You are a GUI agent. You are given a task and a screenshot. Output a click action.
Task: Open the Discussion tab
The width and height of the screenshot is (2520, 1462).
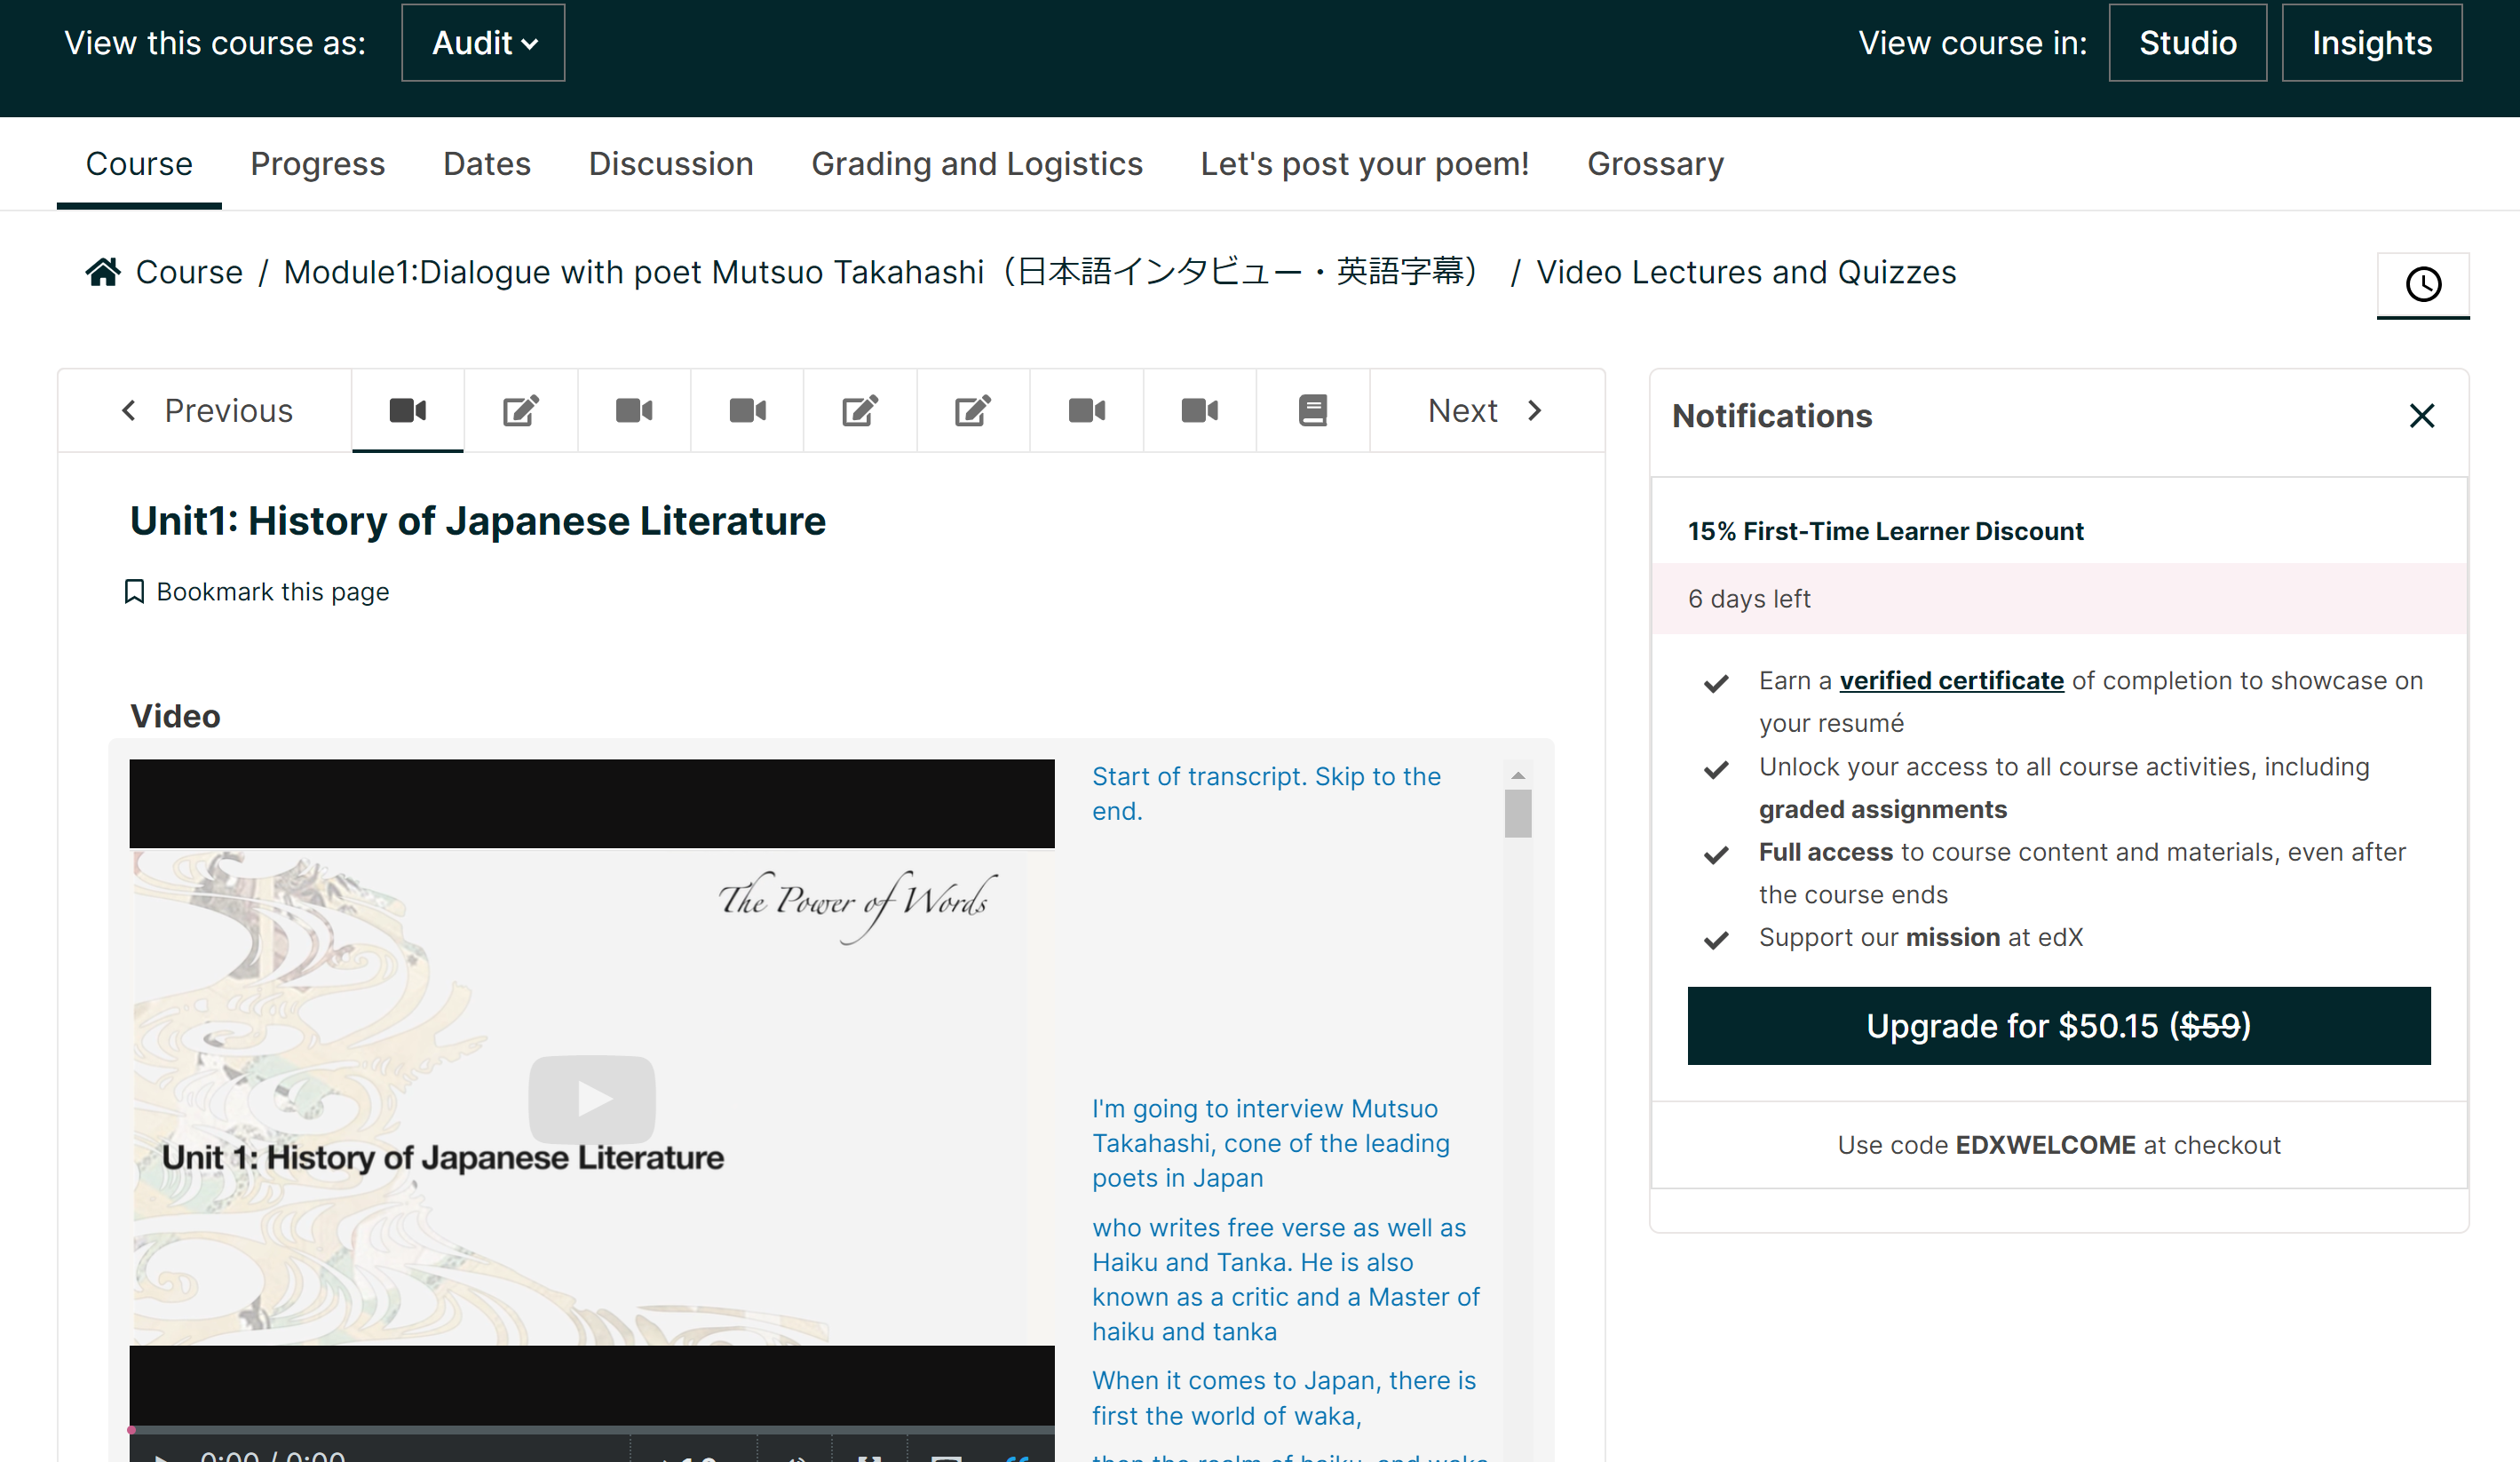coord(670,164)
